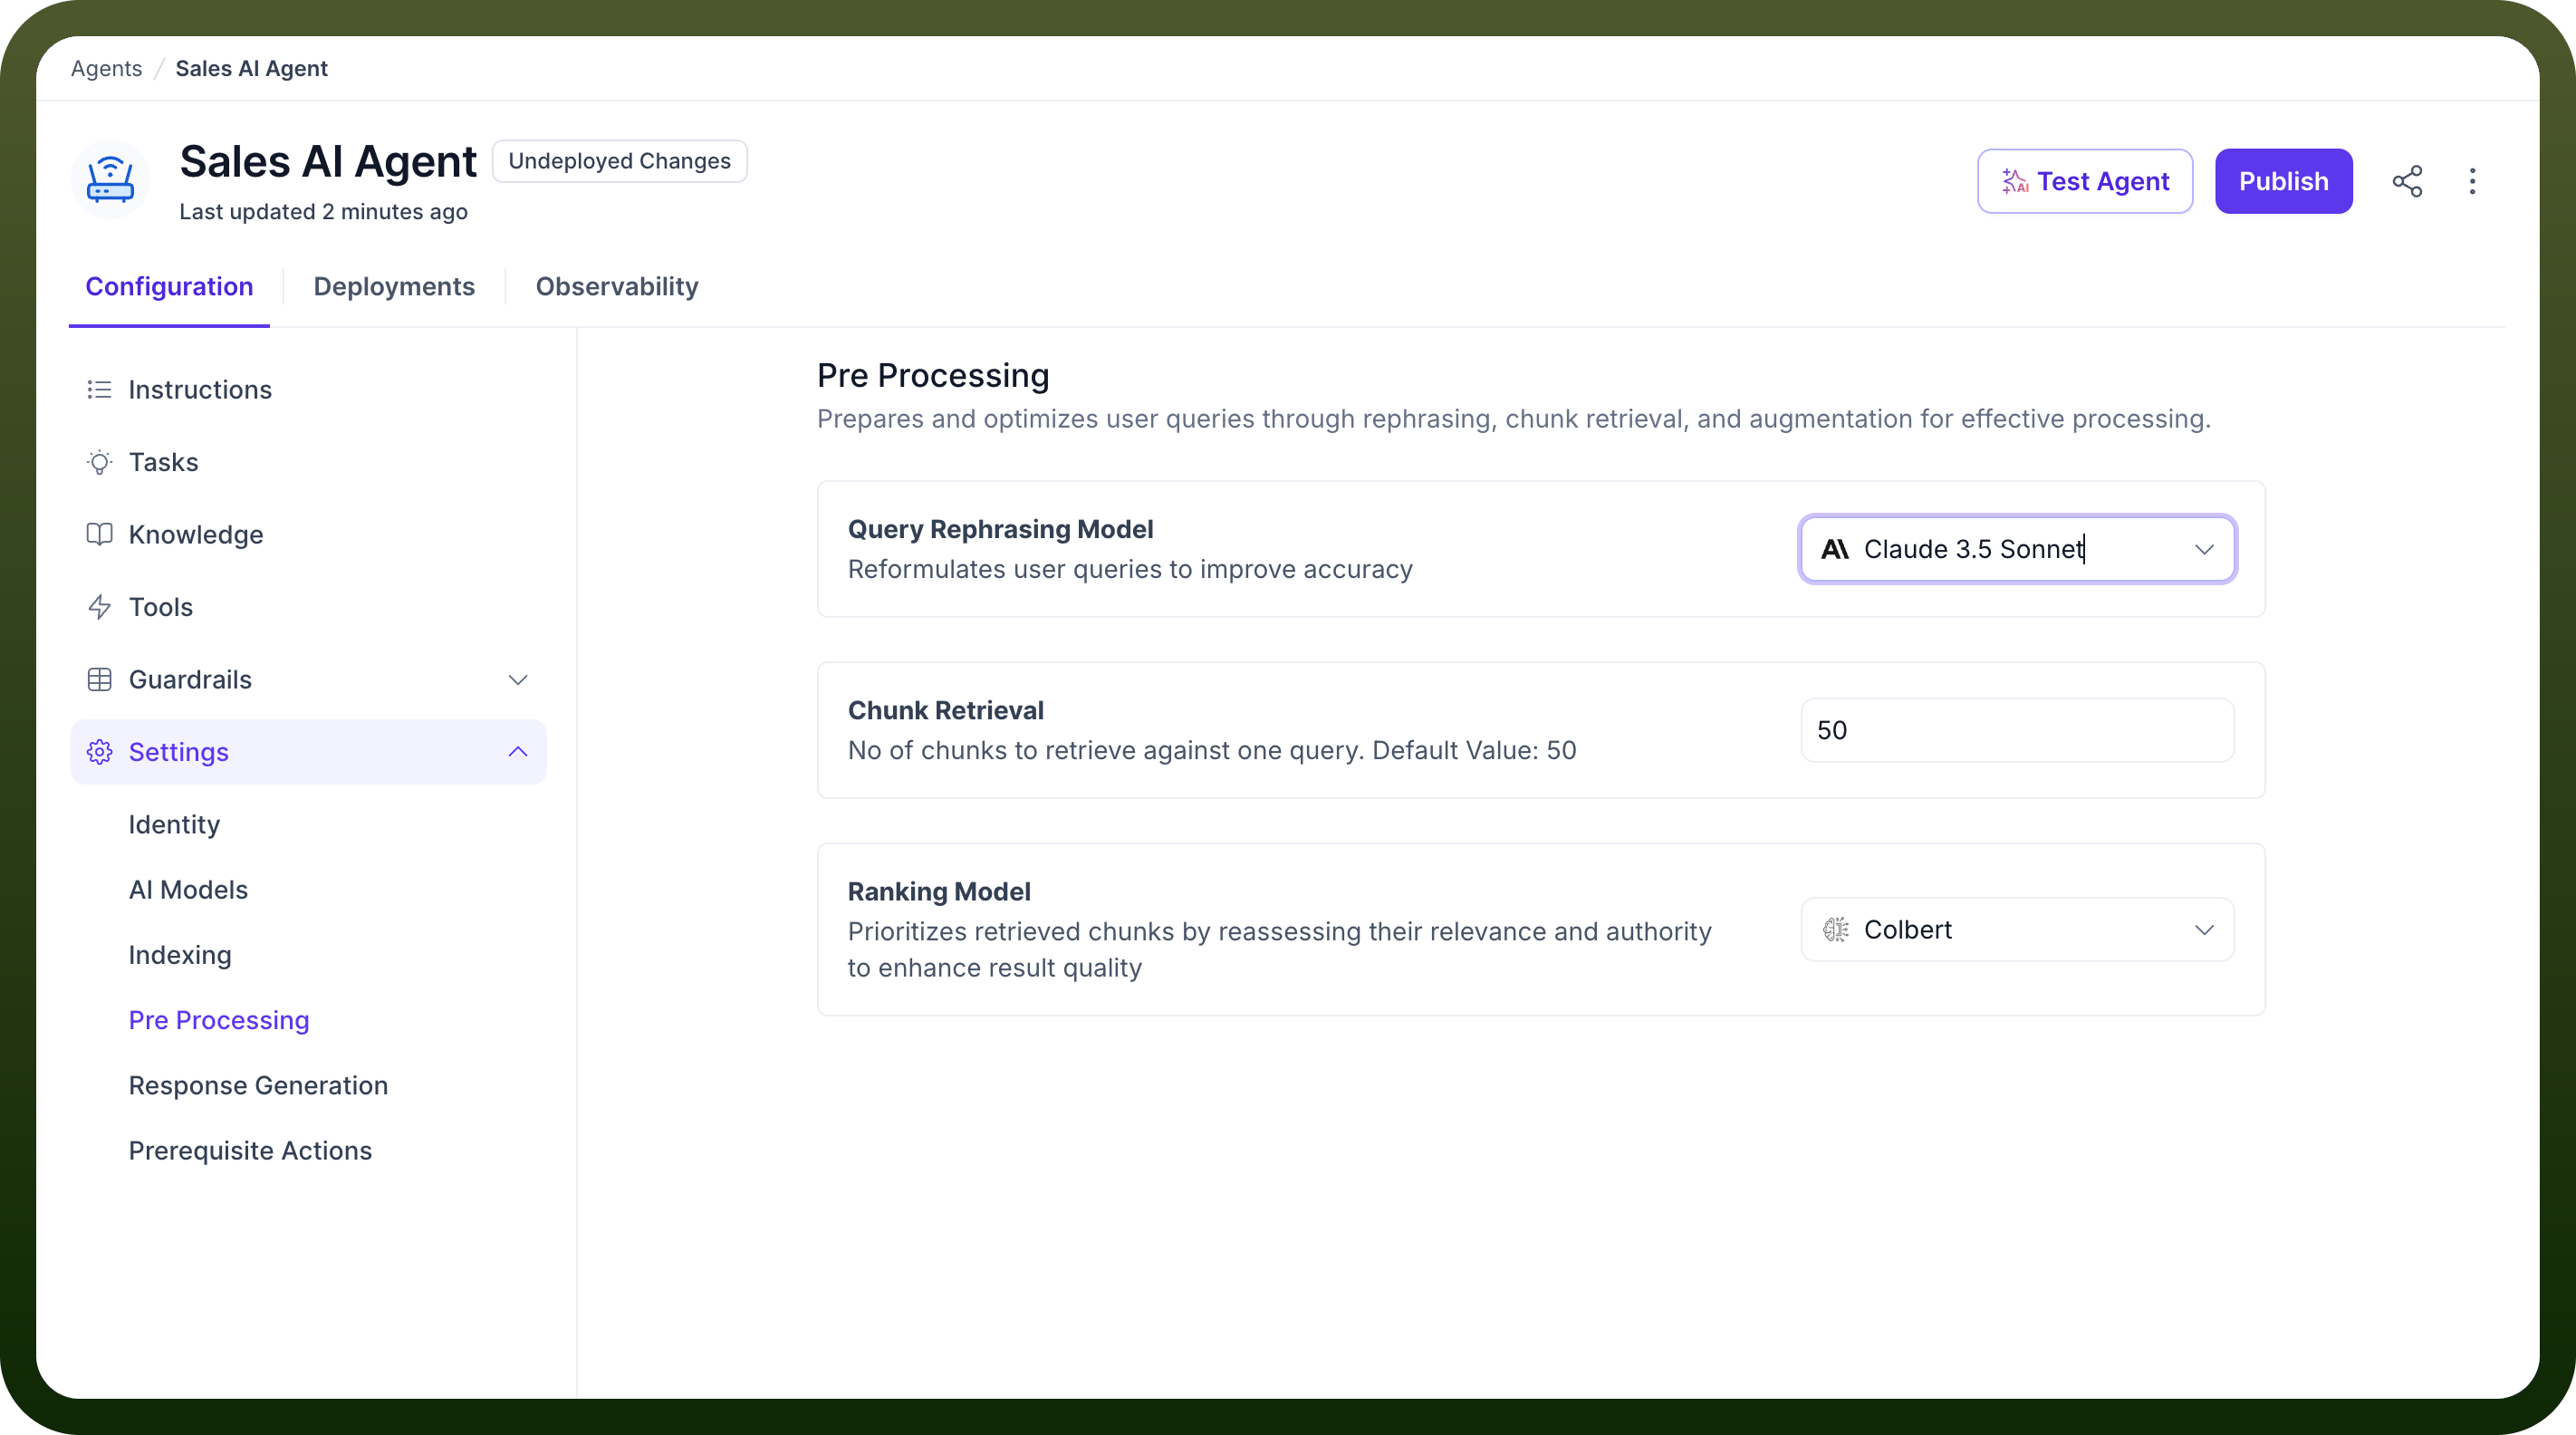Open the Prerequisite Actions settings page
This screenshot has height=1435, width=2576.
coord(250,1151)
